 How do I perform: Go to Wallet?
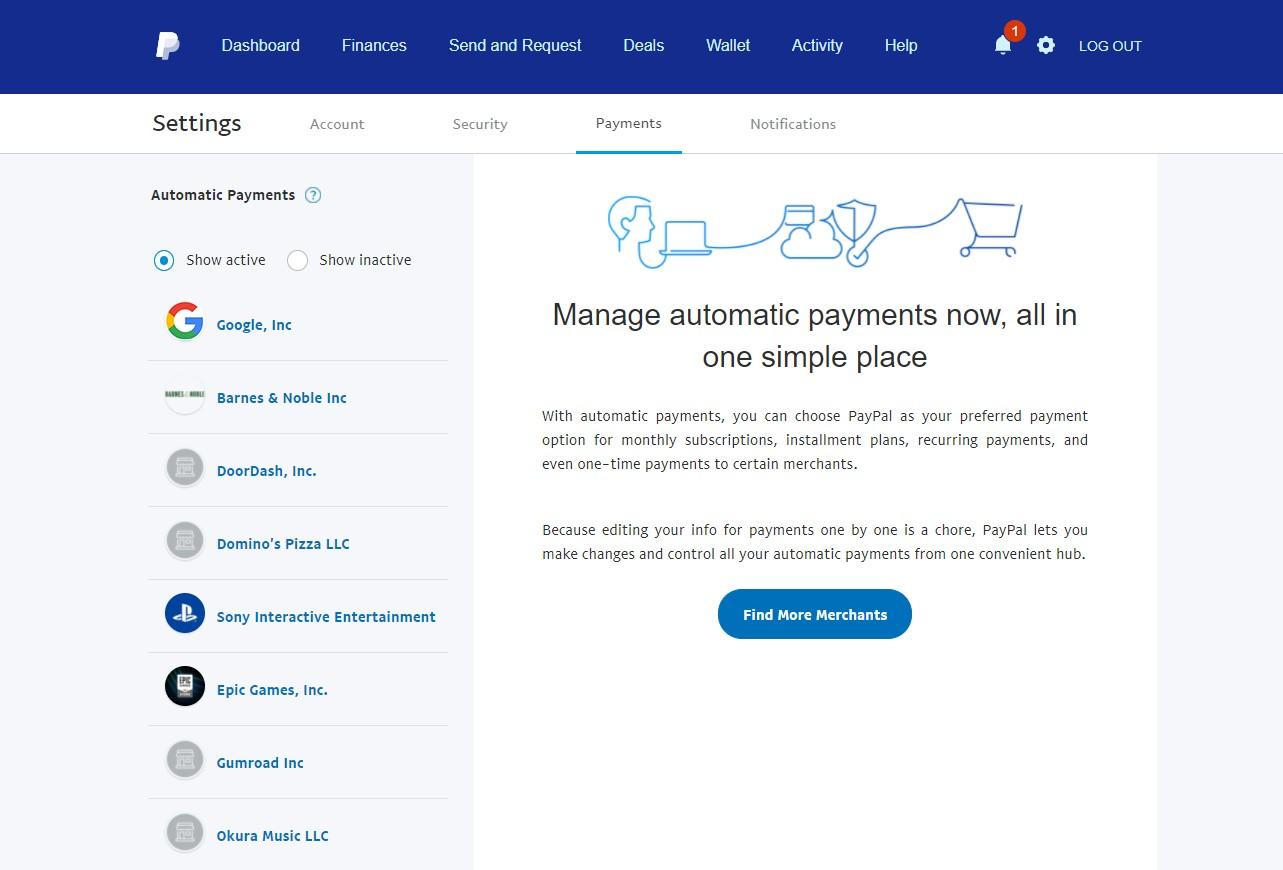coord(728,45)
